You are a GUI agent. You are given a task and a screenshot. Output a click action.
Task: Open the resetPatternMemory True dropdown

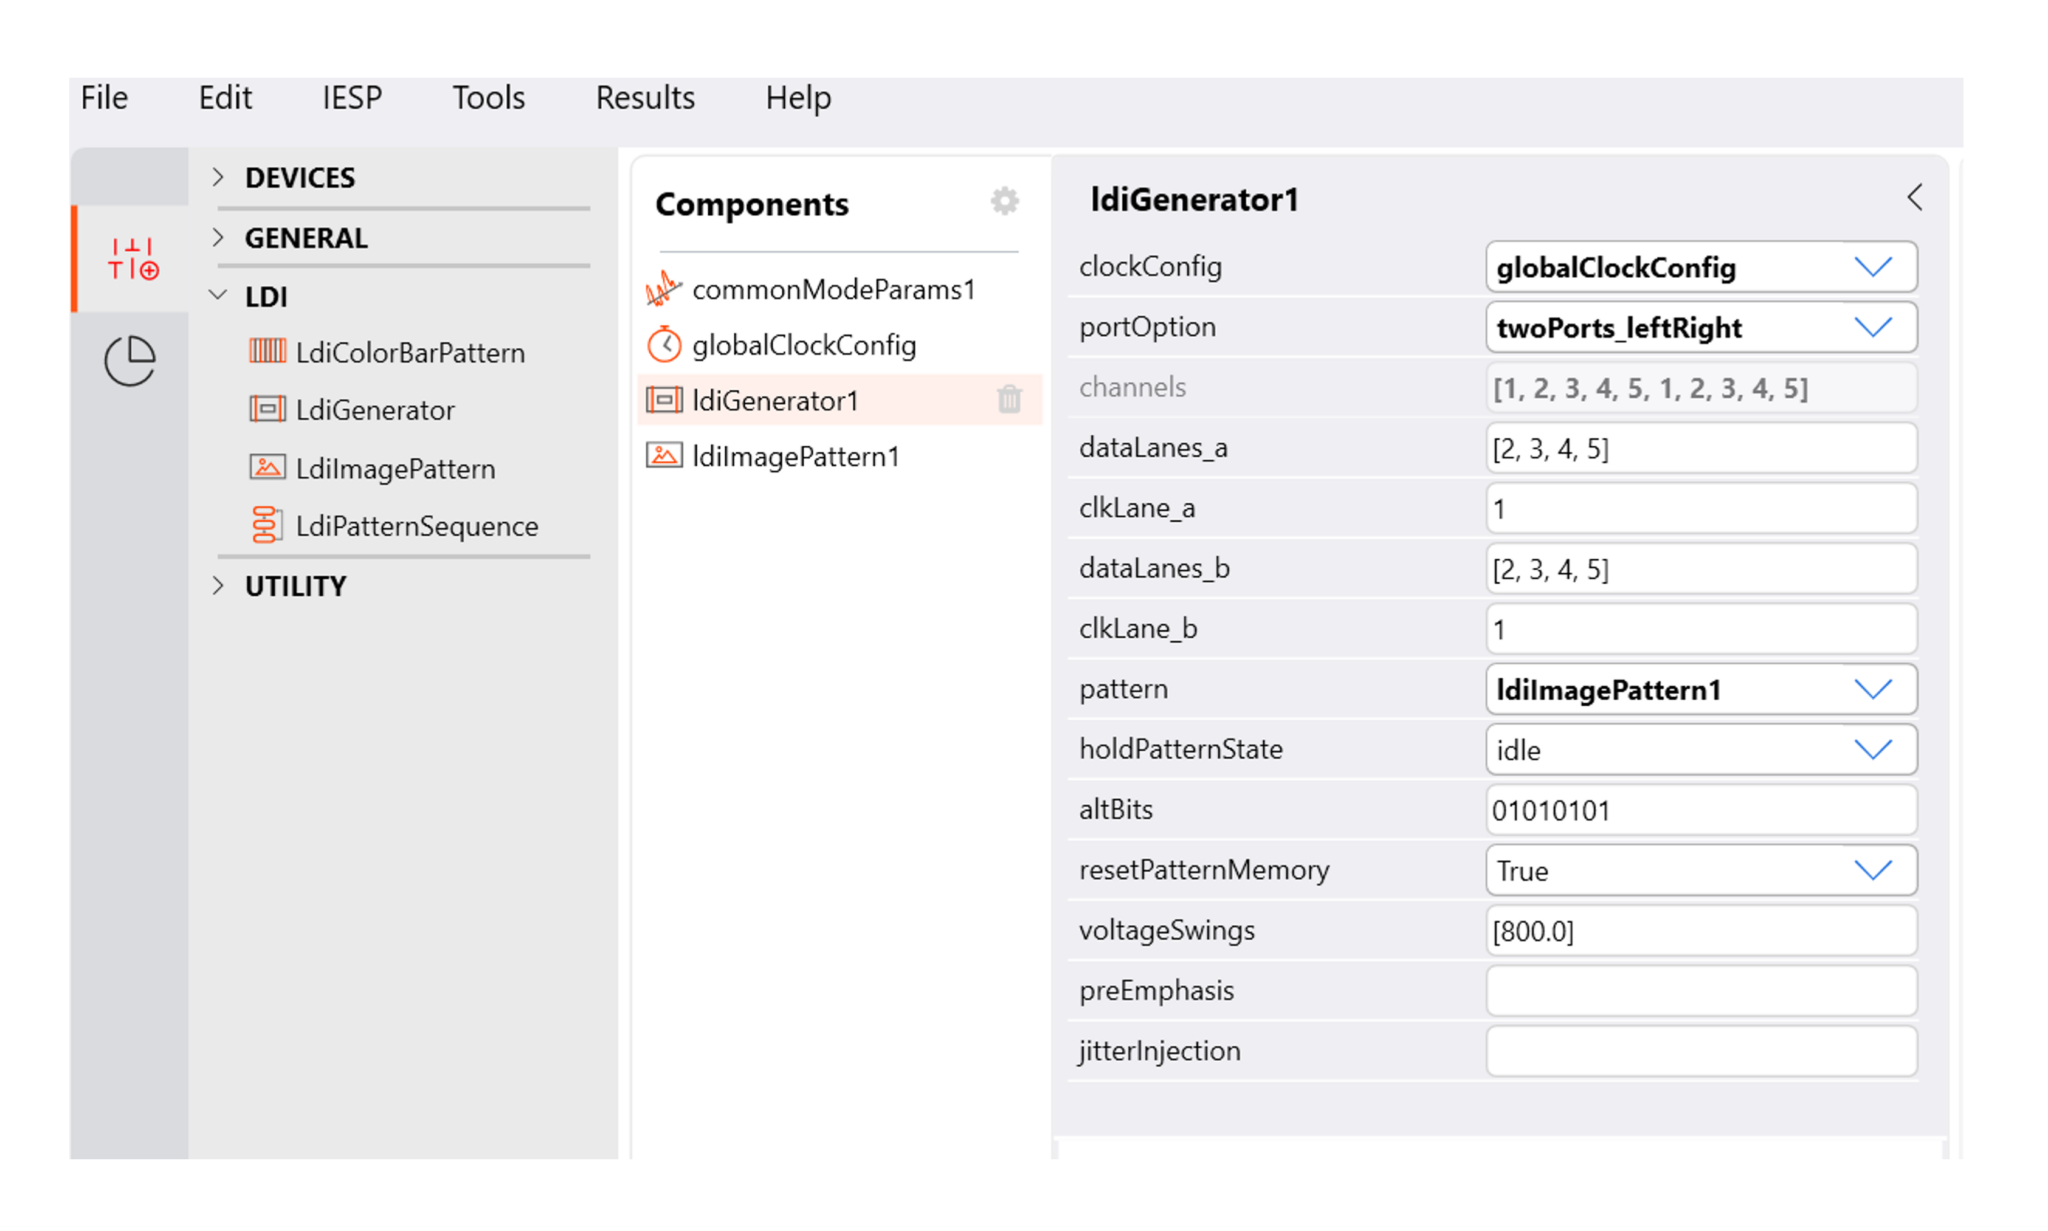[1872, 870]
